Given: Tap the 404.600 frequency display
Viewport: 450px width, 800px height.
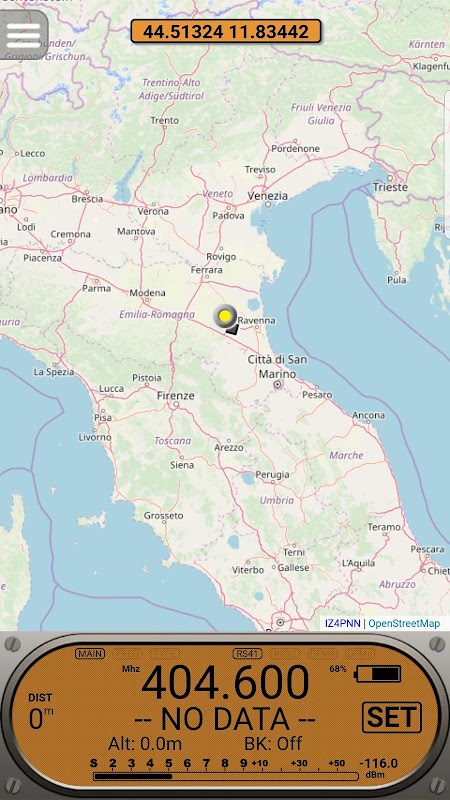Looking at the screenshot, I should [225, 683].
